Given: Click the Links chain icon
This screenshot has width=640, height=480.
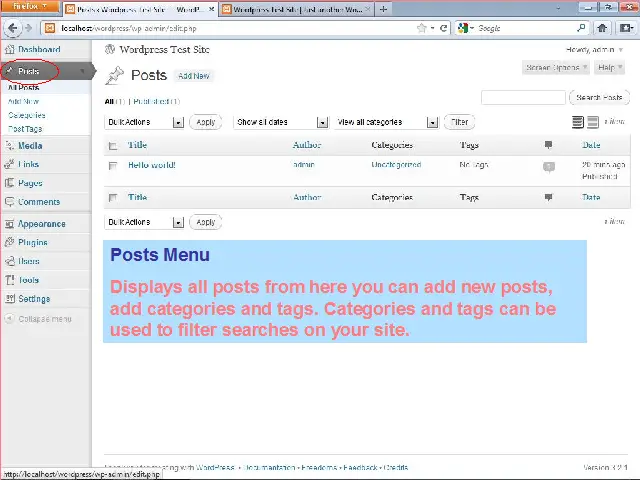Looking at the screenshot, I should coord(9,164).
